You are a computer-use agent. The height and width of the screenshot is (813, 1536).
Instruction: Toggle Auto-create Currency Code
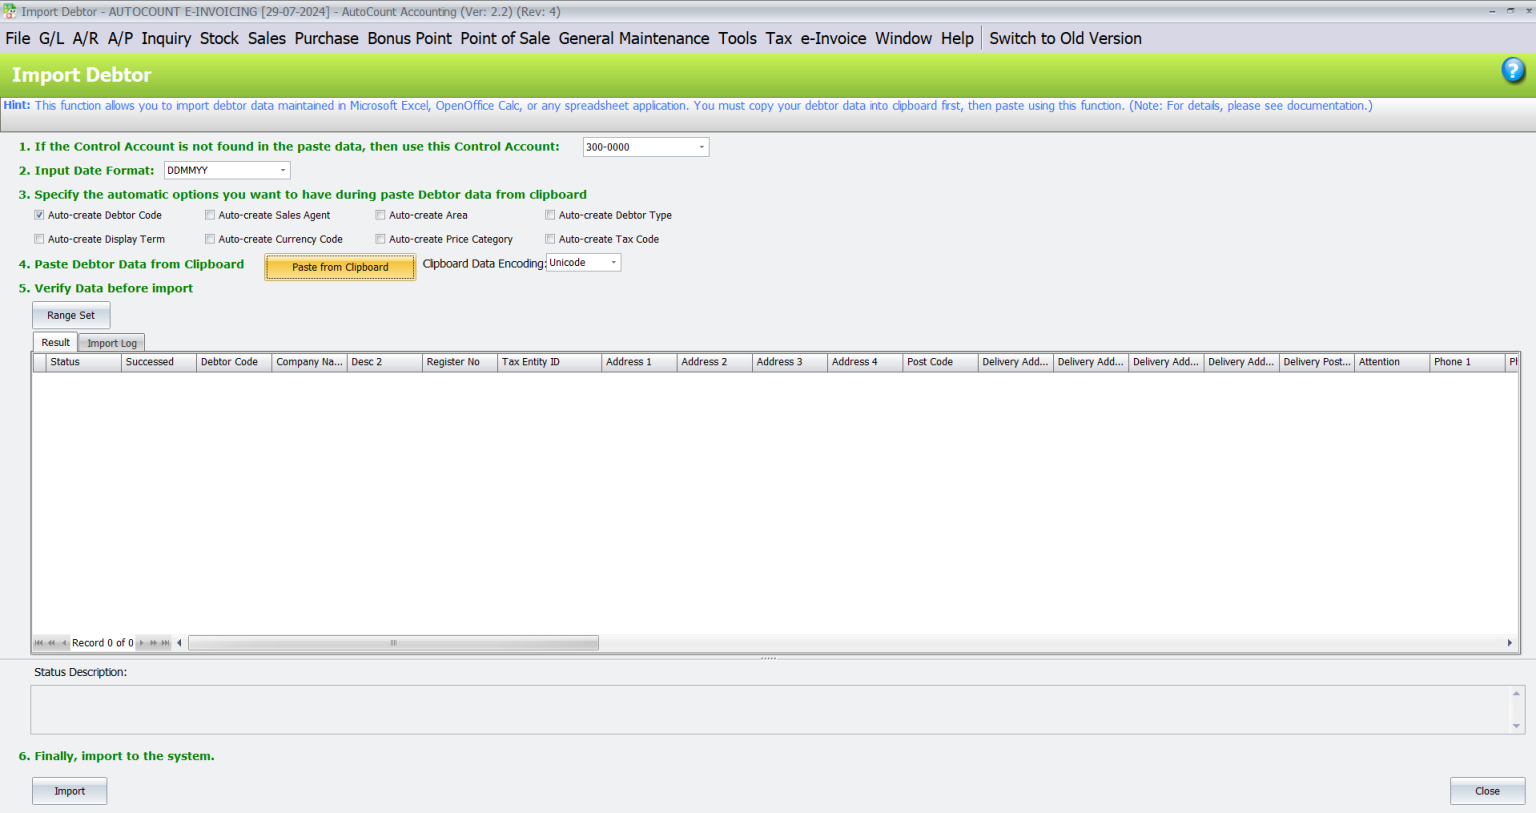pos(210,239)
